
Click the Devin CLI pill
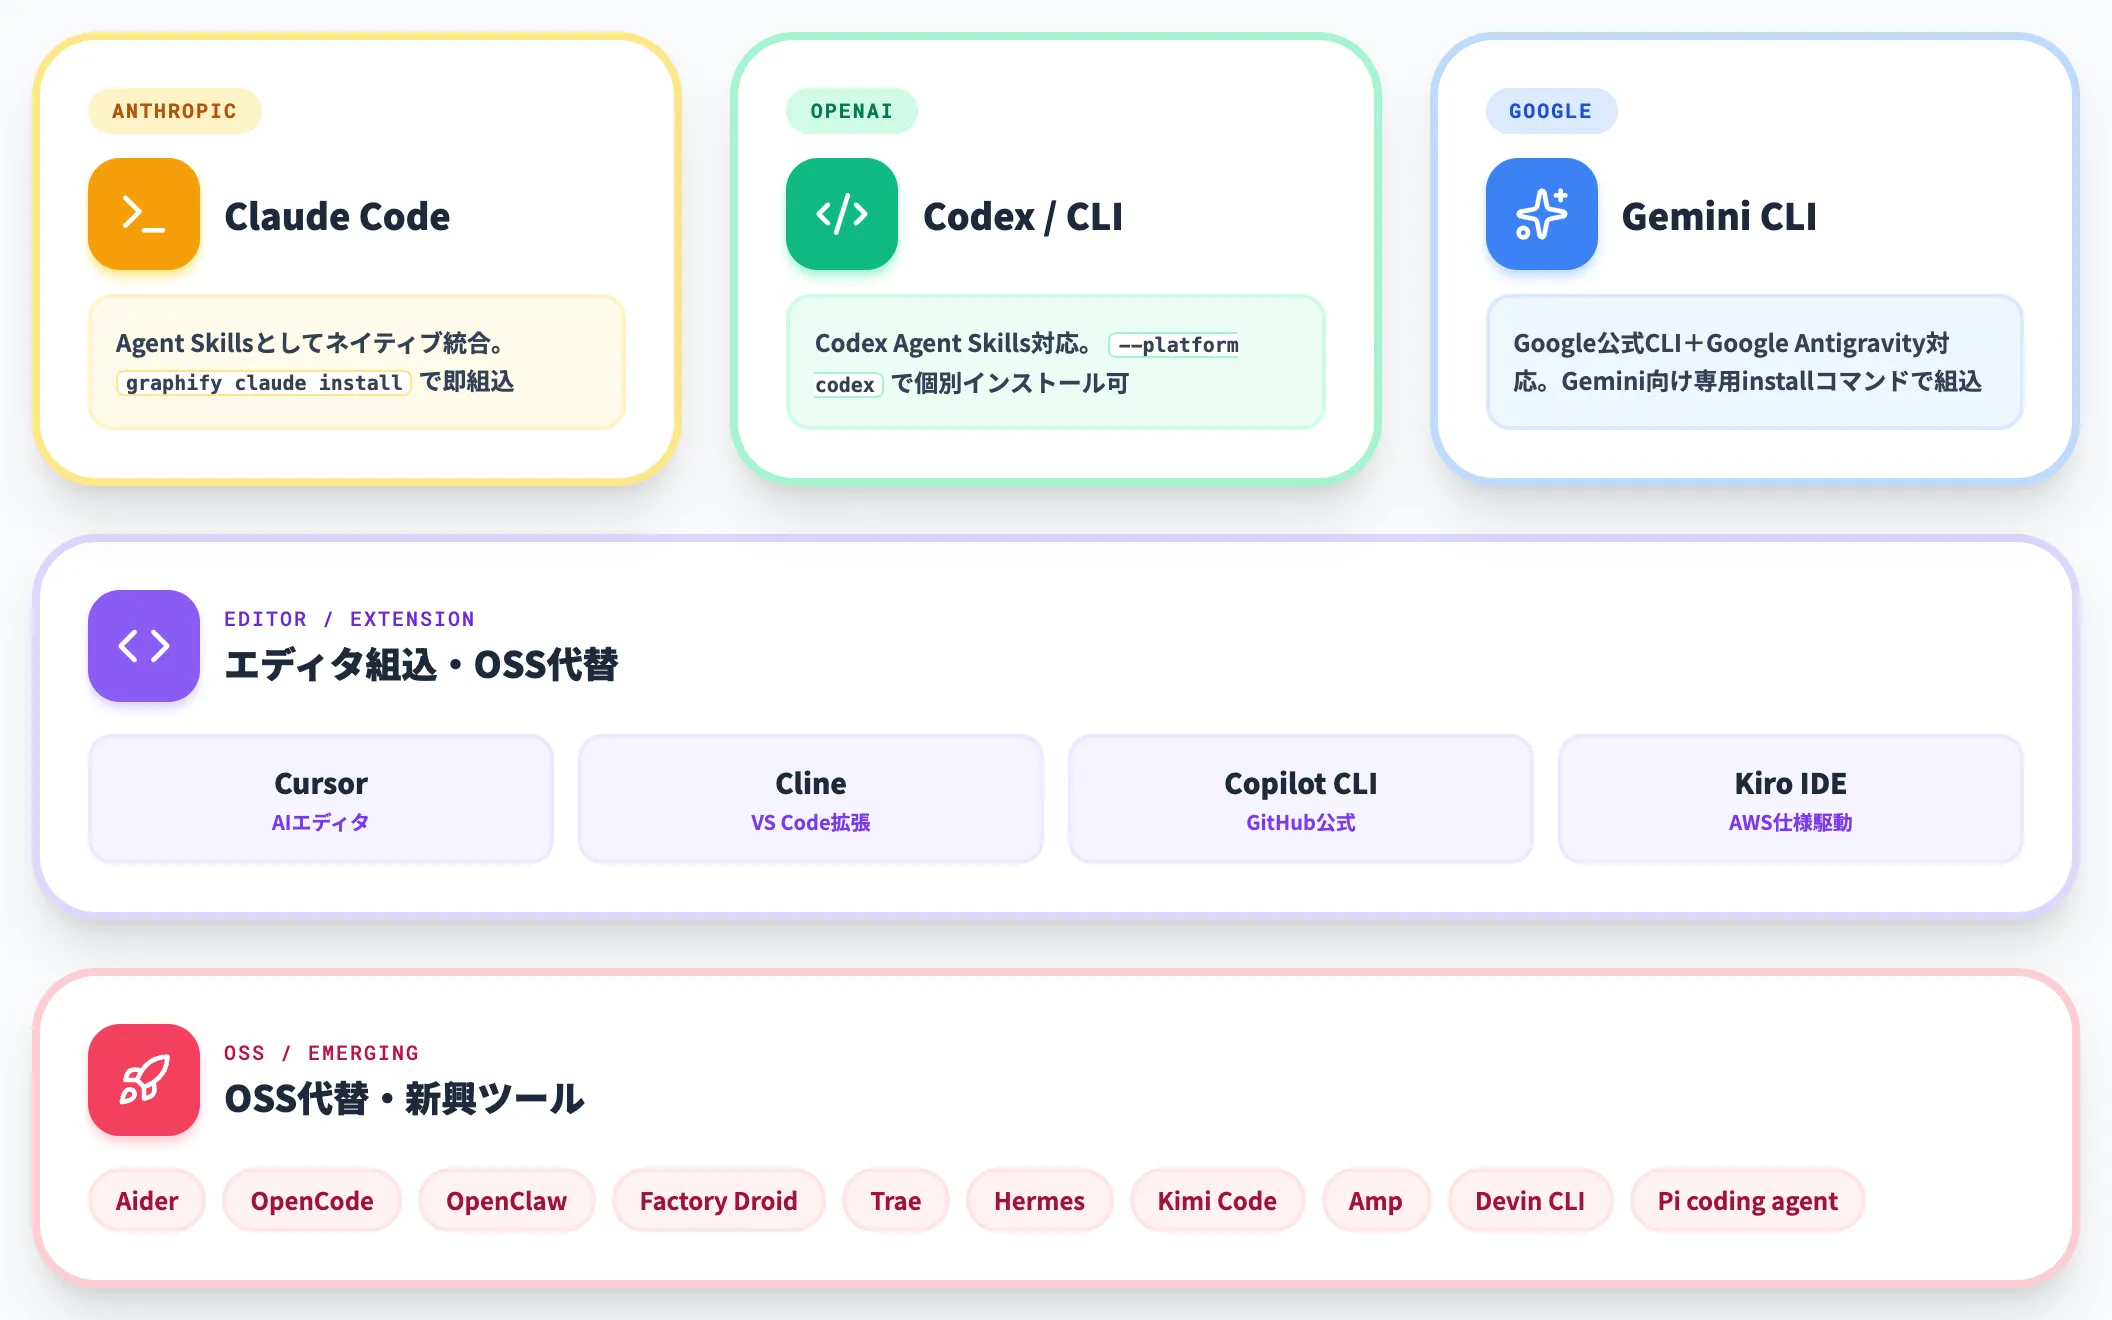click(1530, 1200)
